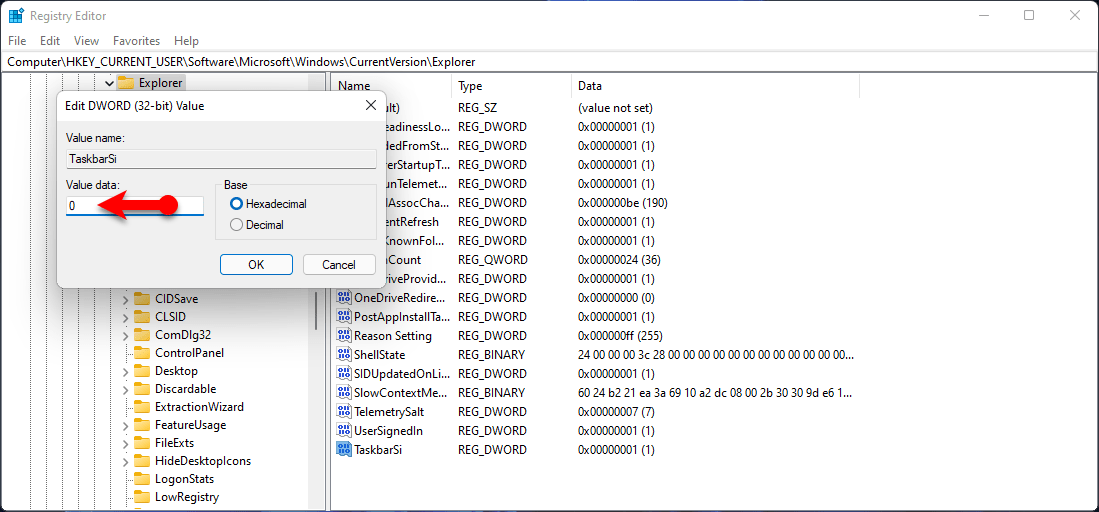
Task: Click the 0x000000ff (255) data cell
Action: point(620,335)
